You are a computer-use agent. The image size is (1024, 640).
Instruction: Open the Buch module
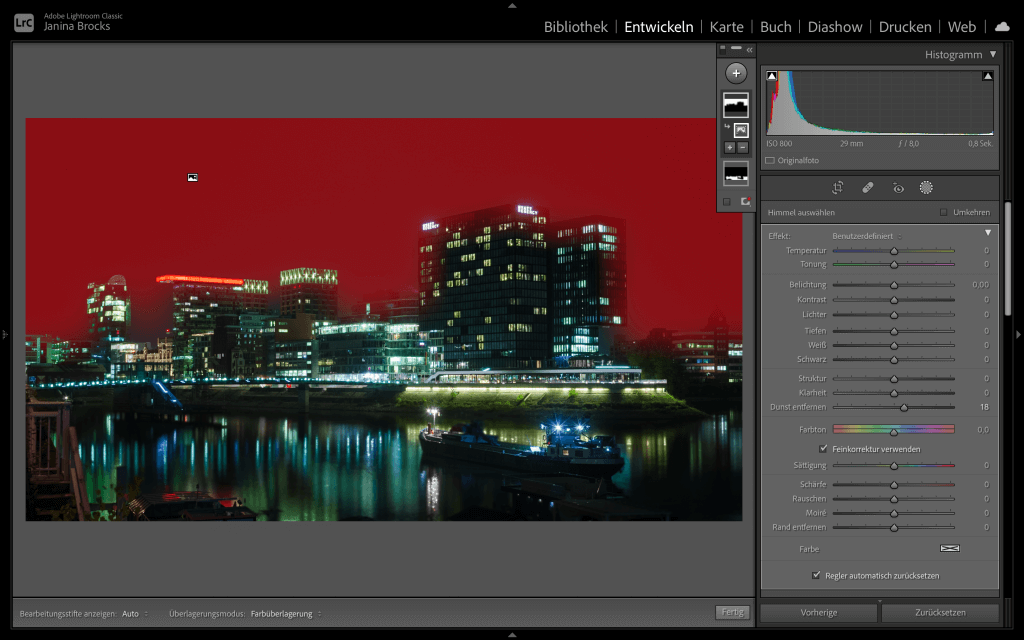pos(775,27)
